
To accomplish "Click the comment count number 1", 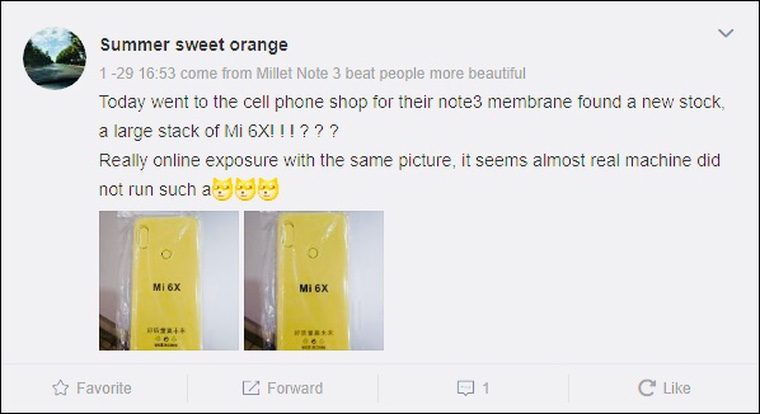I will [486, 388].
